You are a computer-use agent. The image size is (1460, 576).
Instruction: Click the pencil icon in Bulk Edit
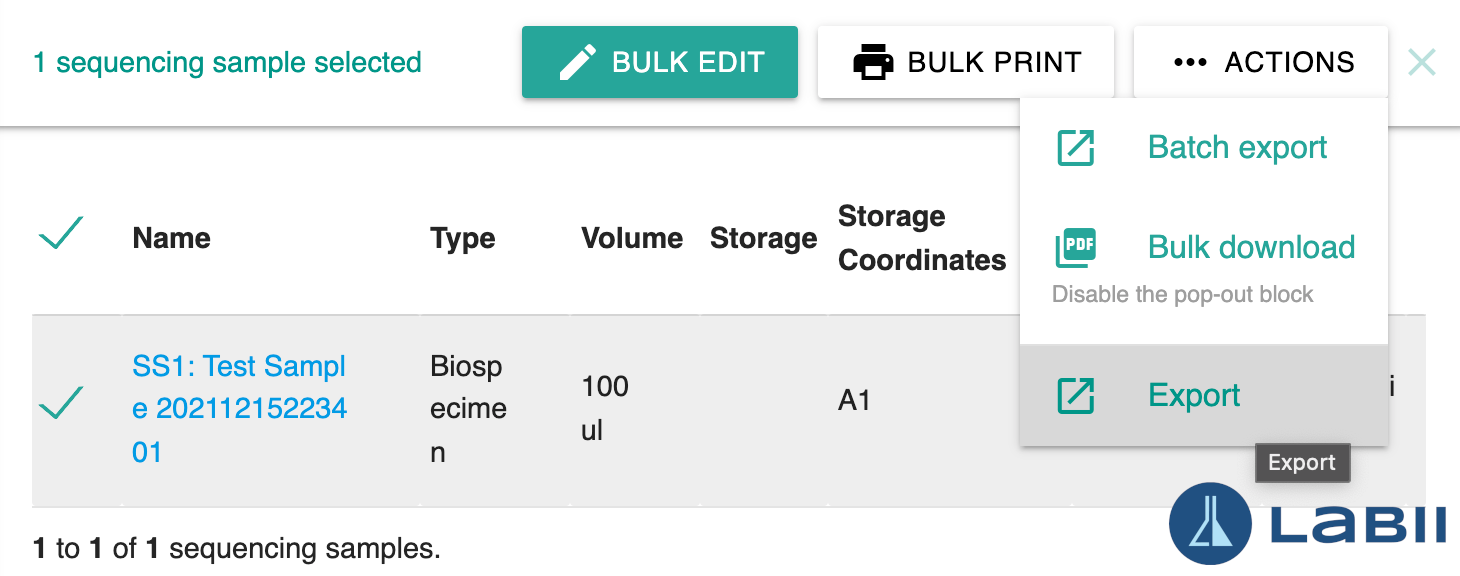(577, 62)
